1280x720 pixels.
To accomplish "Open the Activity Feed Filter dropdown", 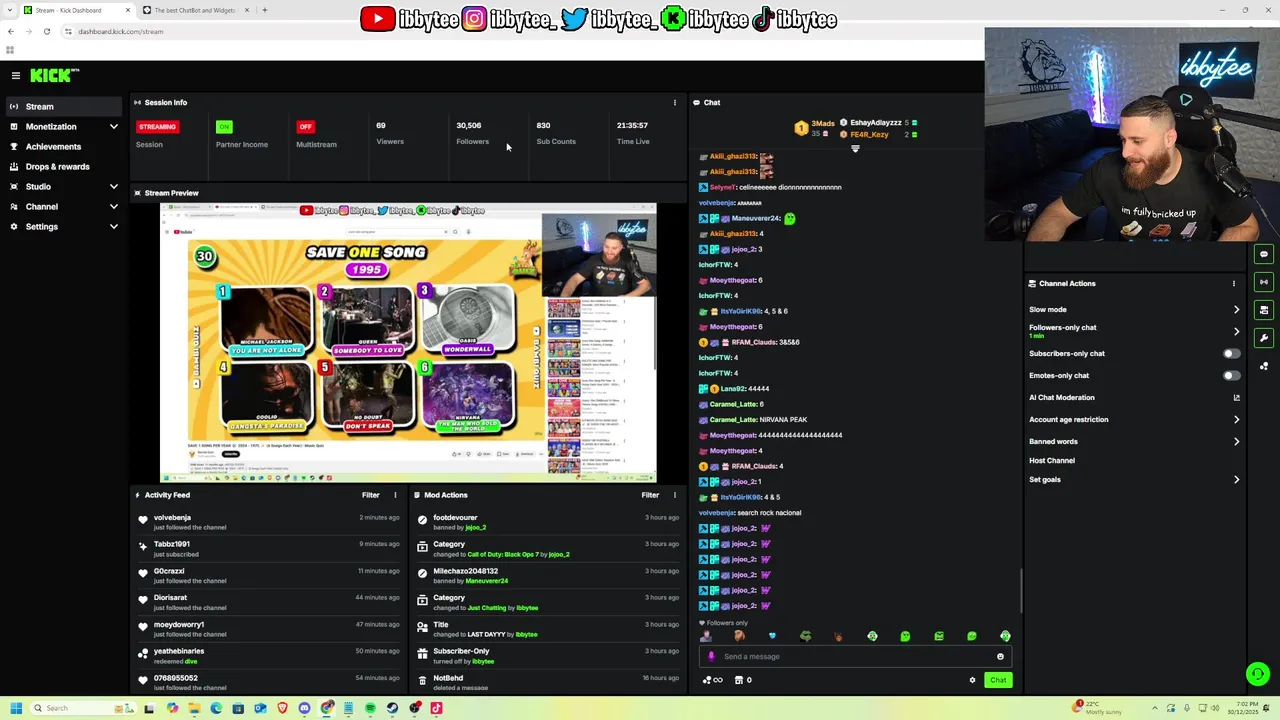I will pyautogui.click(x=370, y=495).
